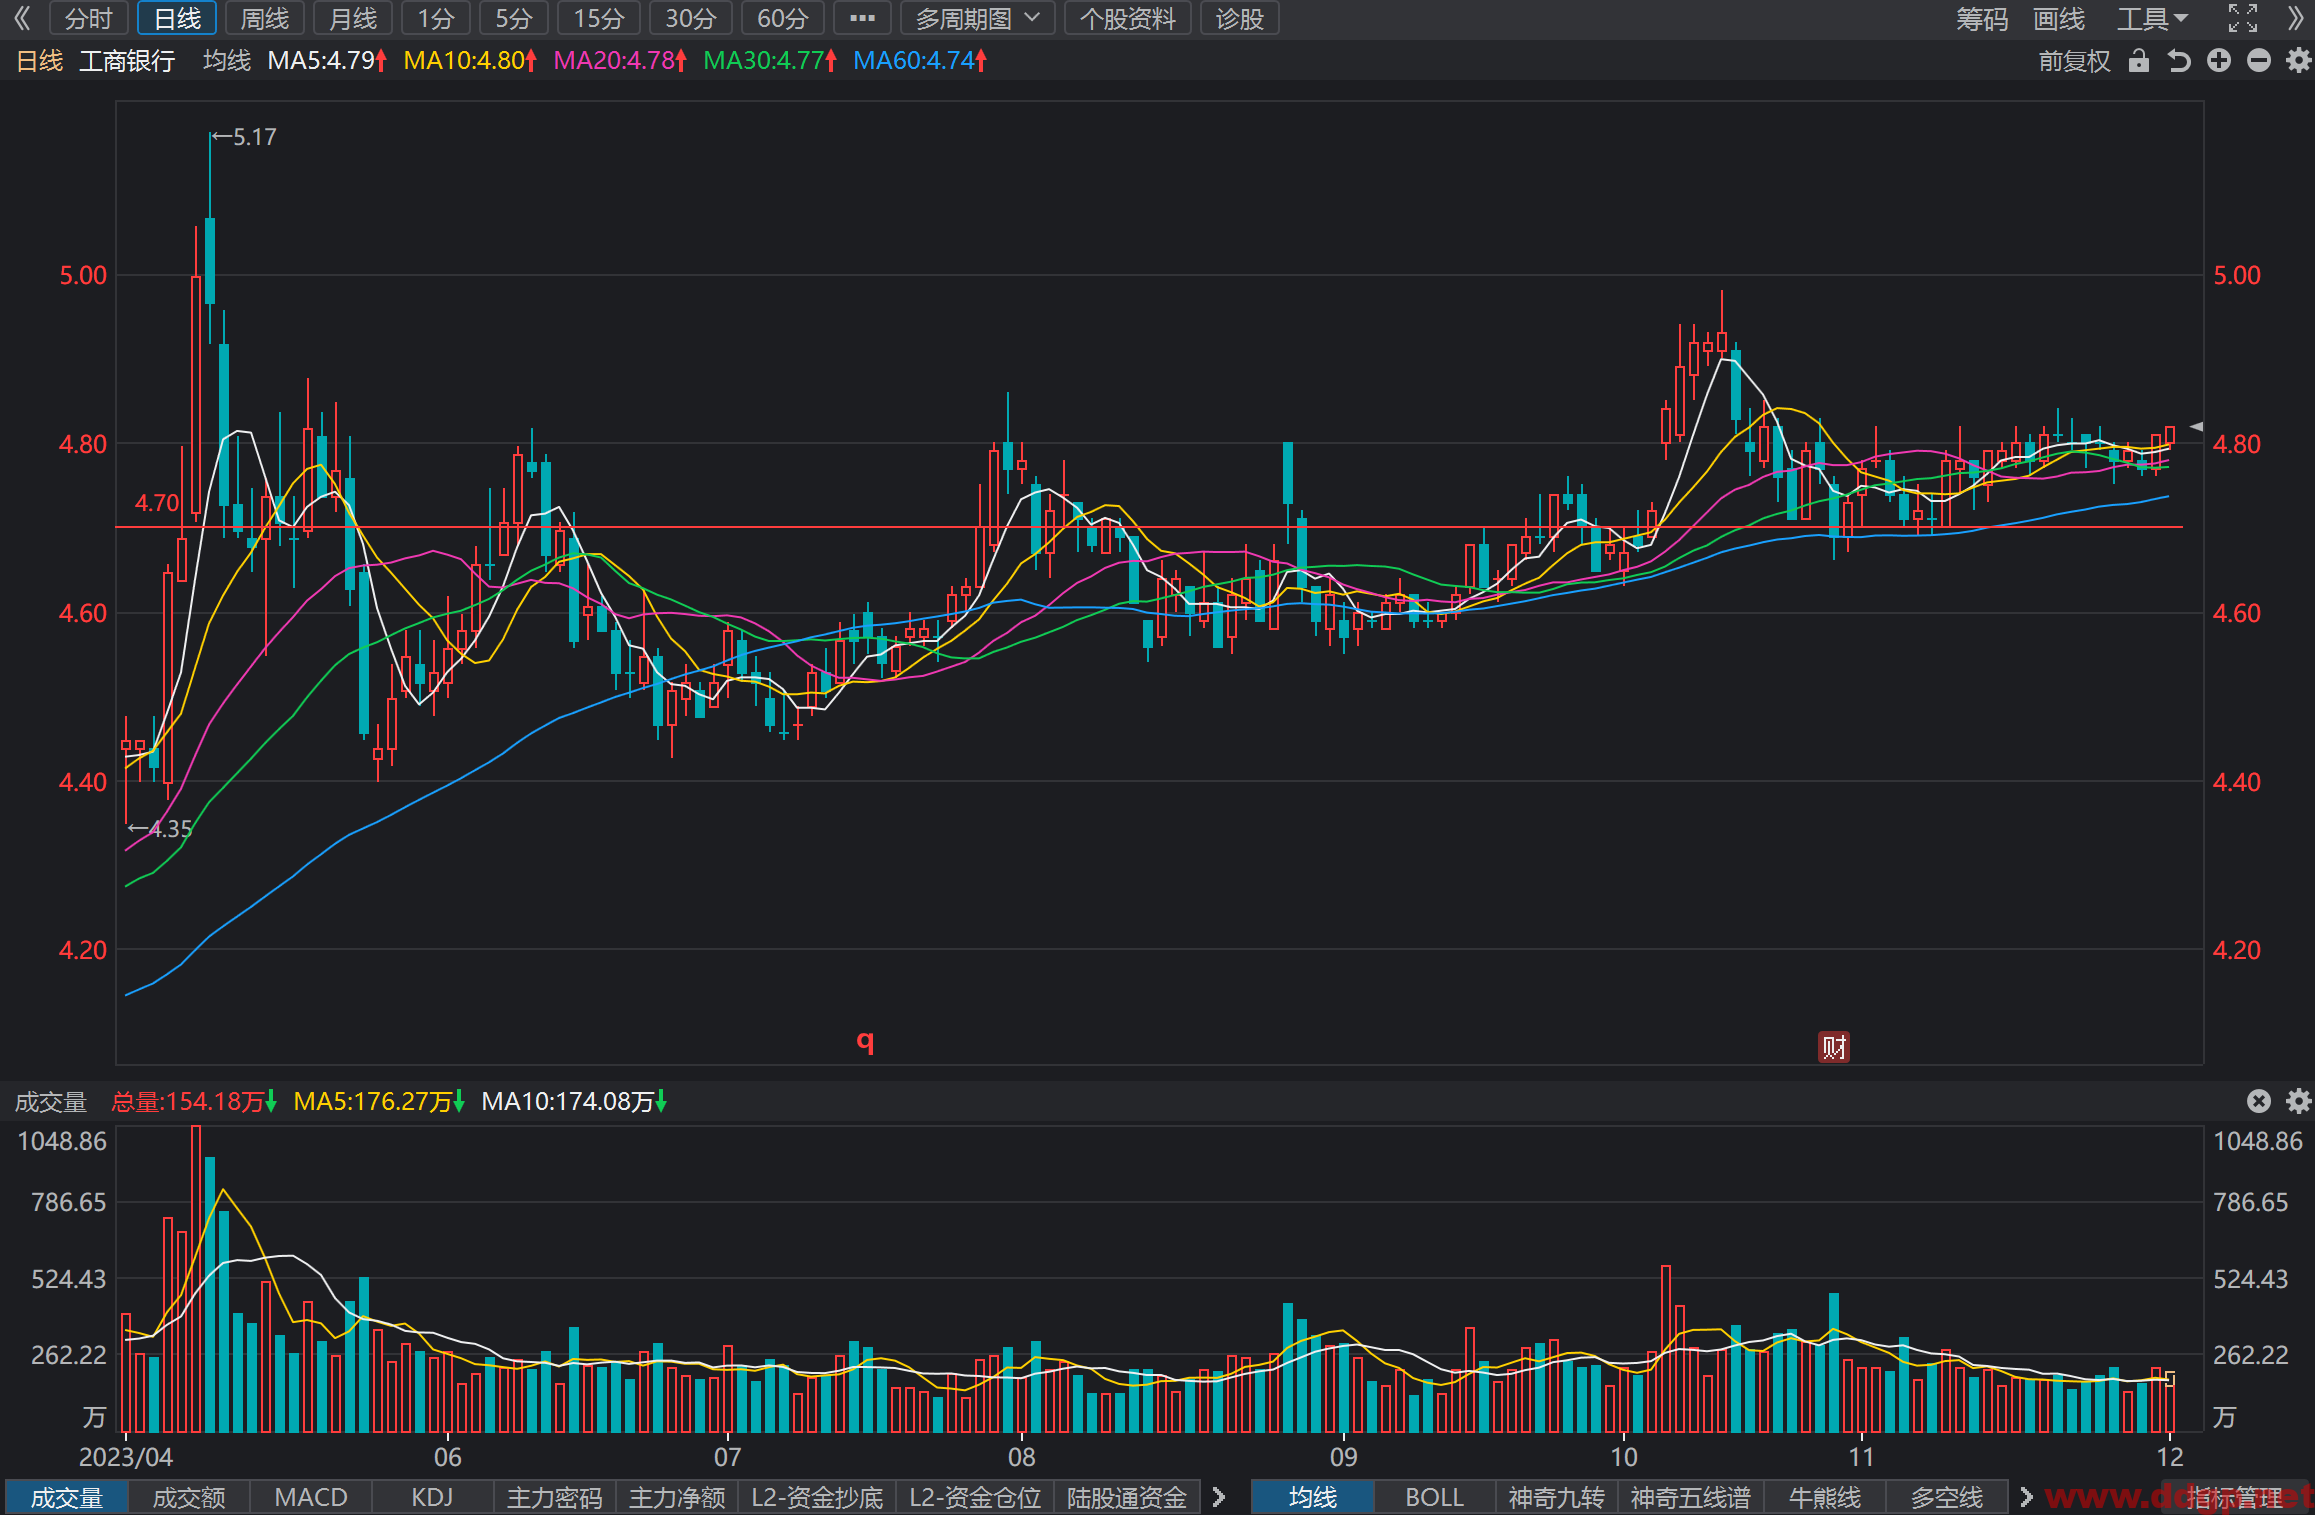This screenshot has height=1515, width=2315.
Task: Show more main-indicator tabs arrow
Action: tap(2026, 1497)
